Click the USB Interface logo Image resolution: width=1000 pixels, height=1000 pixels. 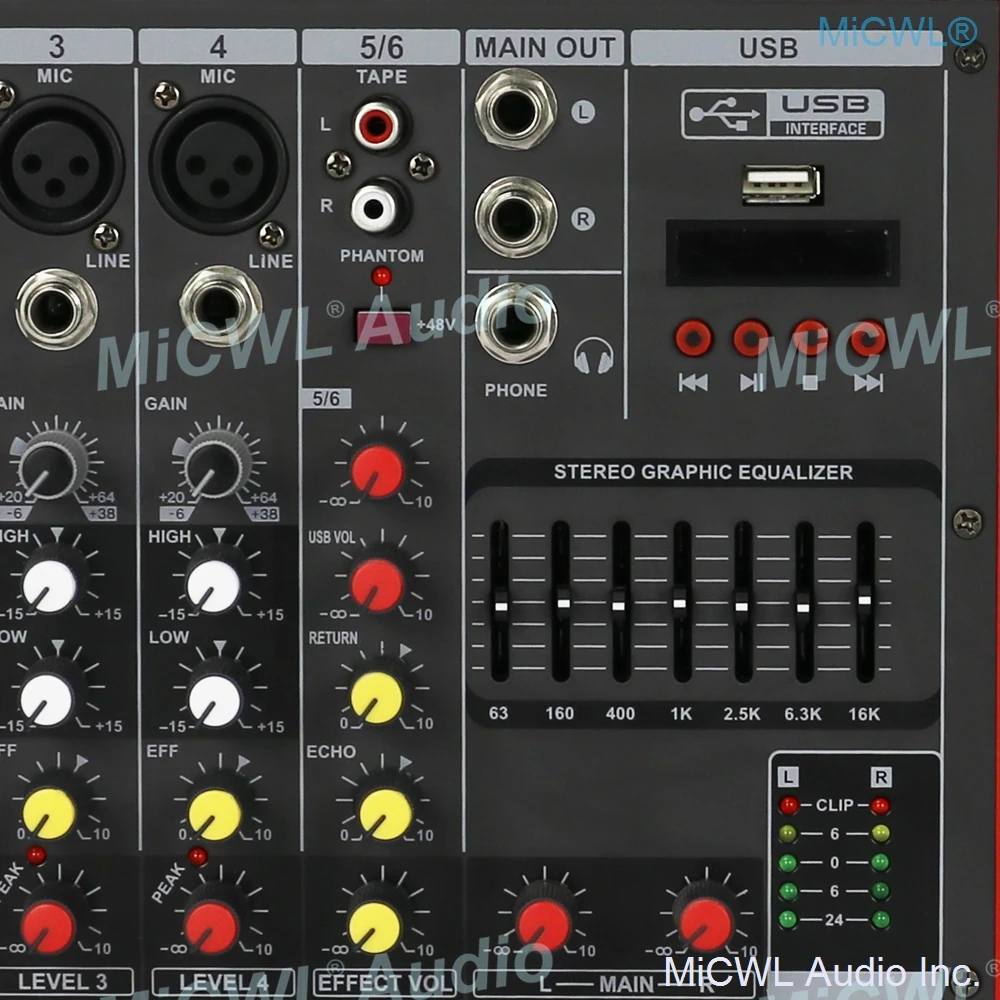(x=783, y=114)
